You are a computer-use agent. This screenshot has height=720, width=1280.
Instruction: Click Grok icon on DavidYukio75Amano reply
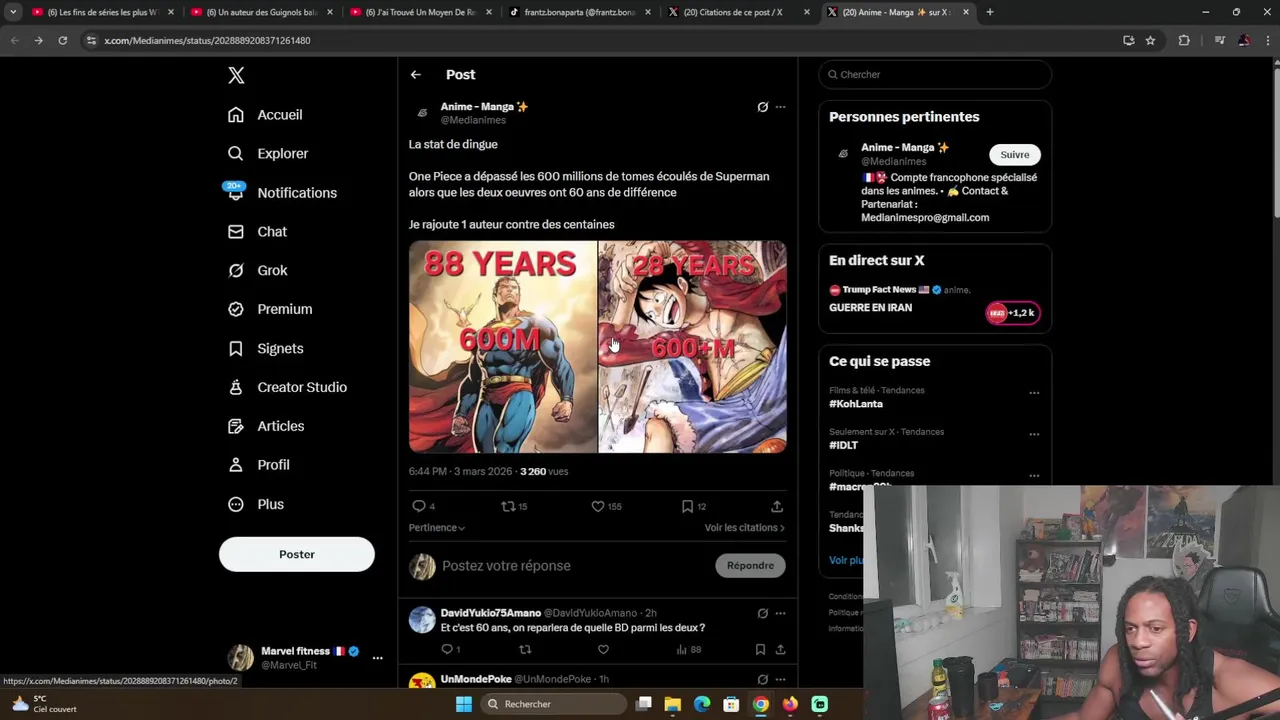(762, 613)
